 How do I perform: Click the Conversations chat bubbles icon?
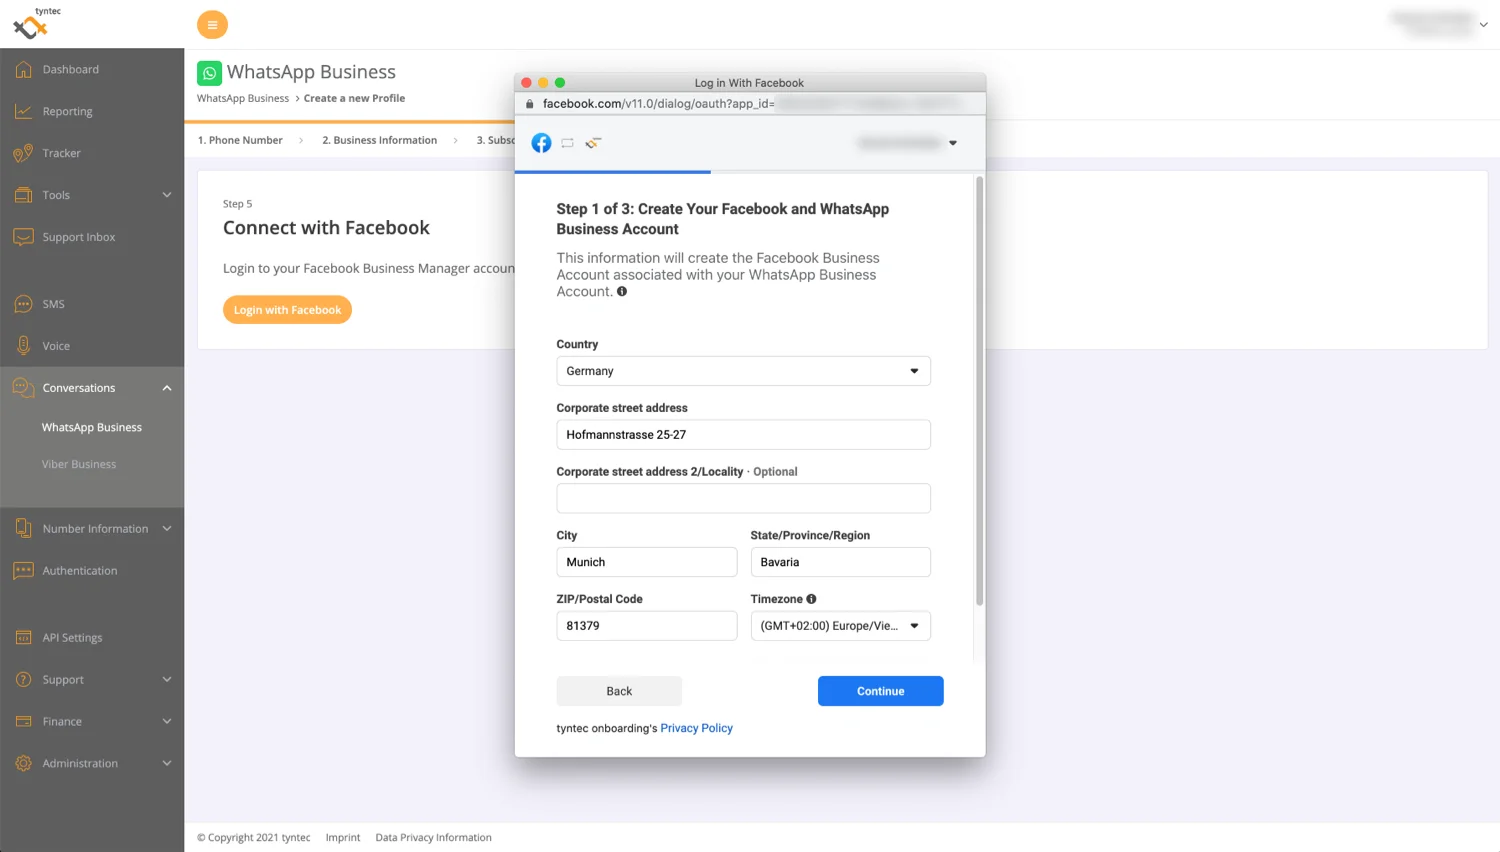pos(23,388)
